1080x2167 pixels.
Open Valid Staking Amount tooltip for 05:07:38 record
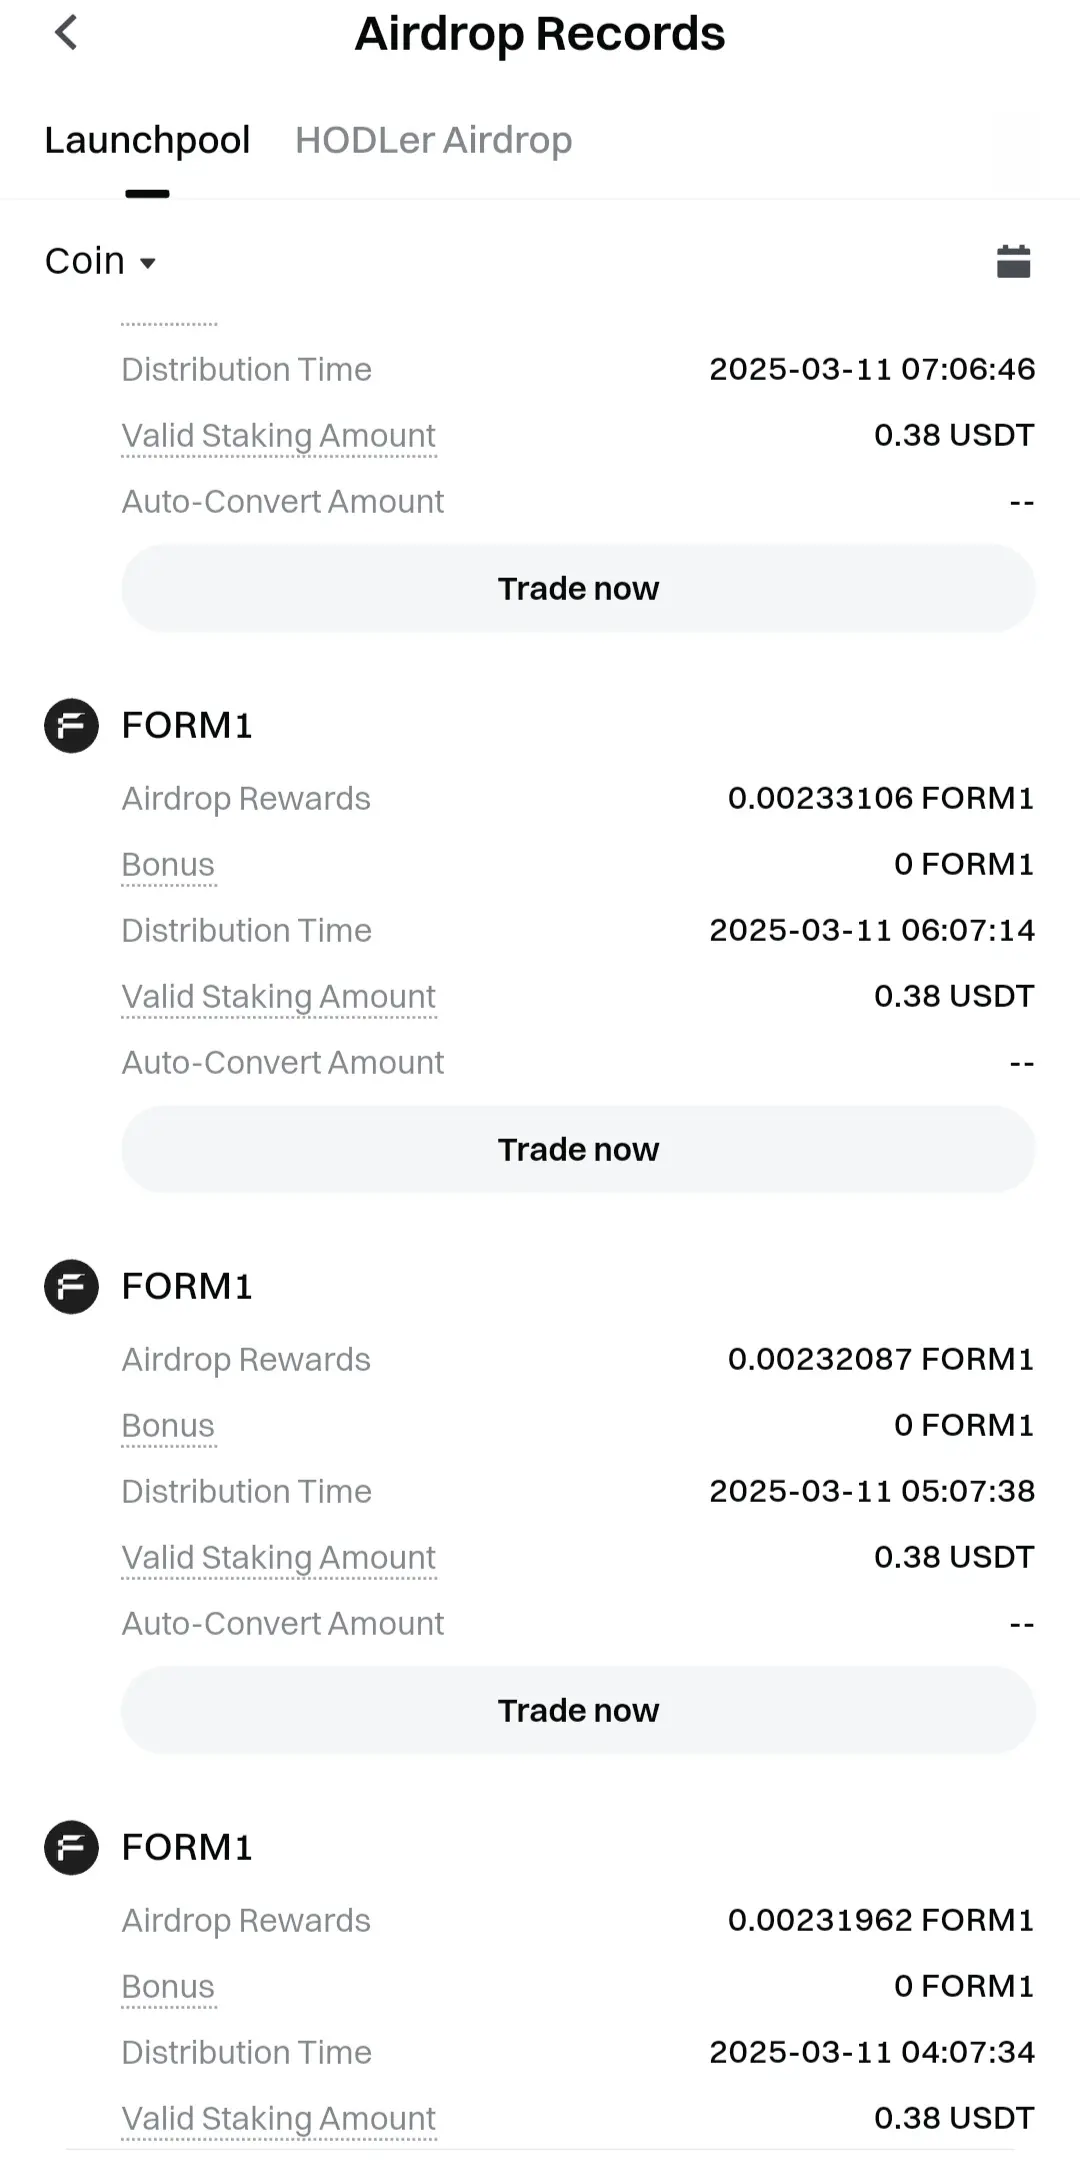(279, 1558)
